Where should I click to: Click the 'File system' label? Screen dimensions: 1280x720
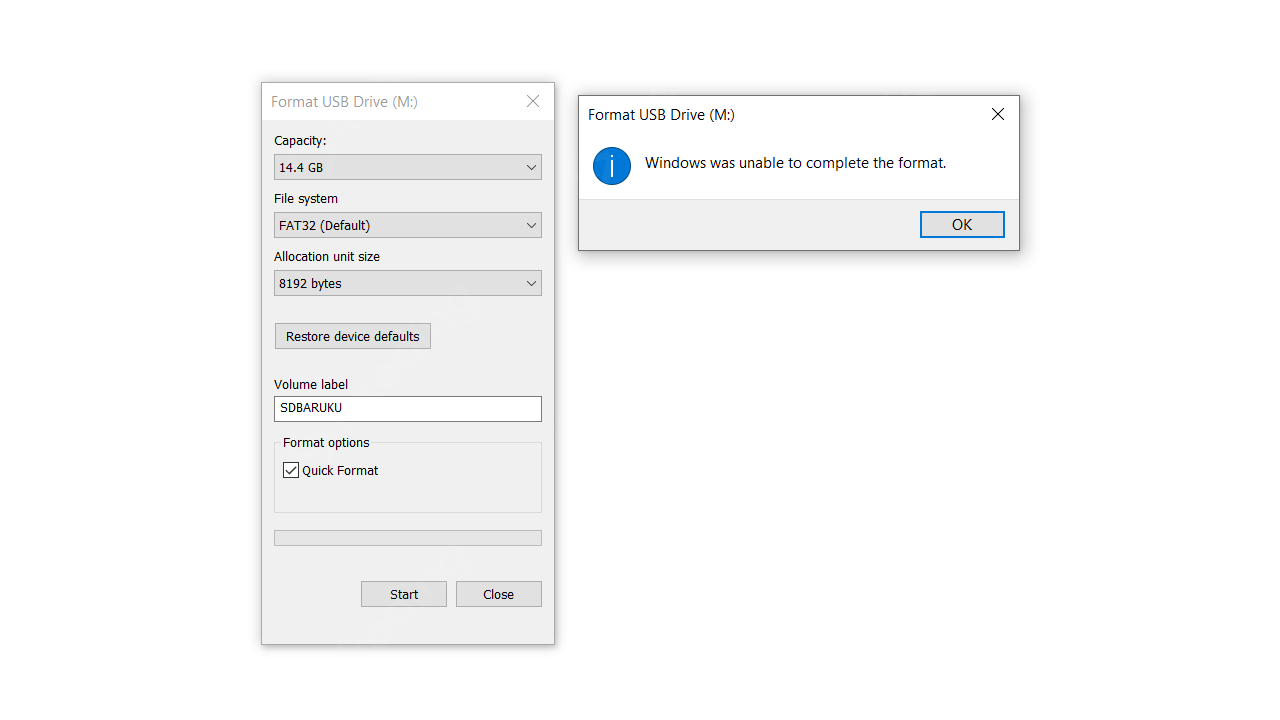[x=306, y=199]
